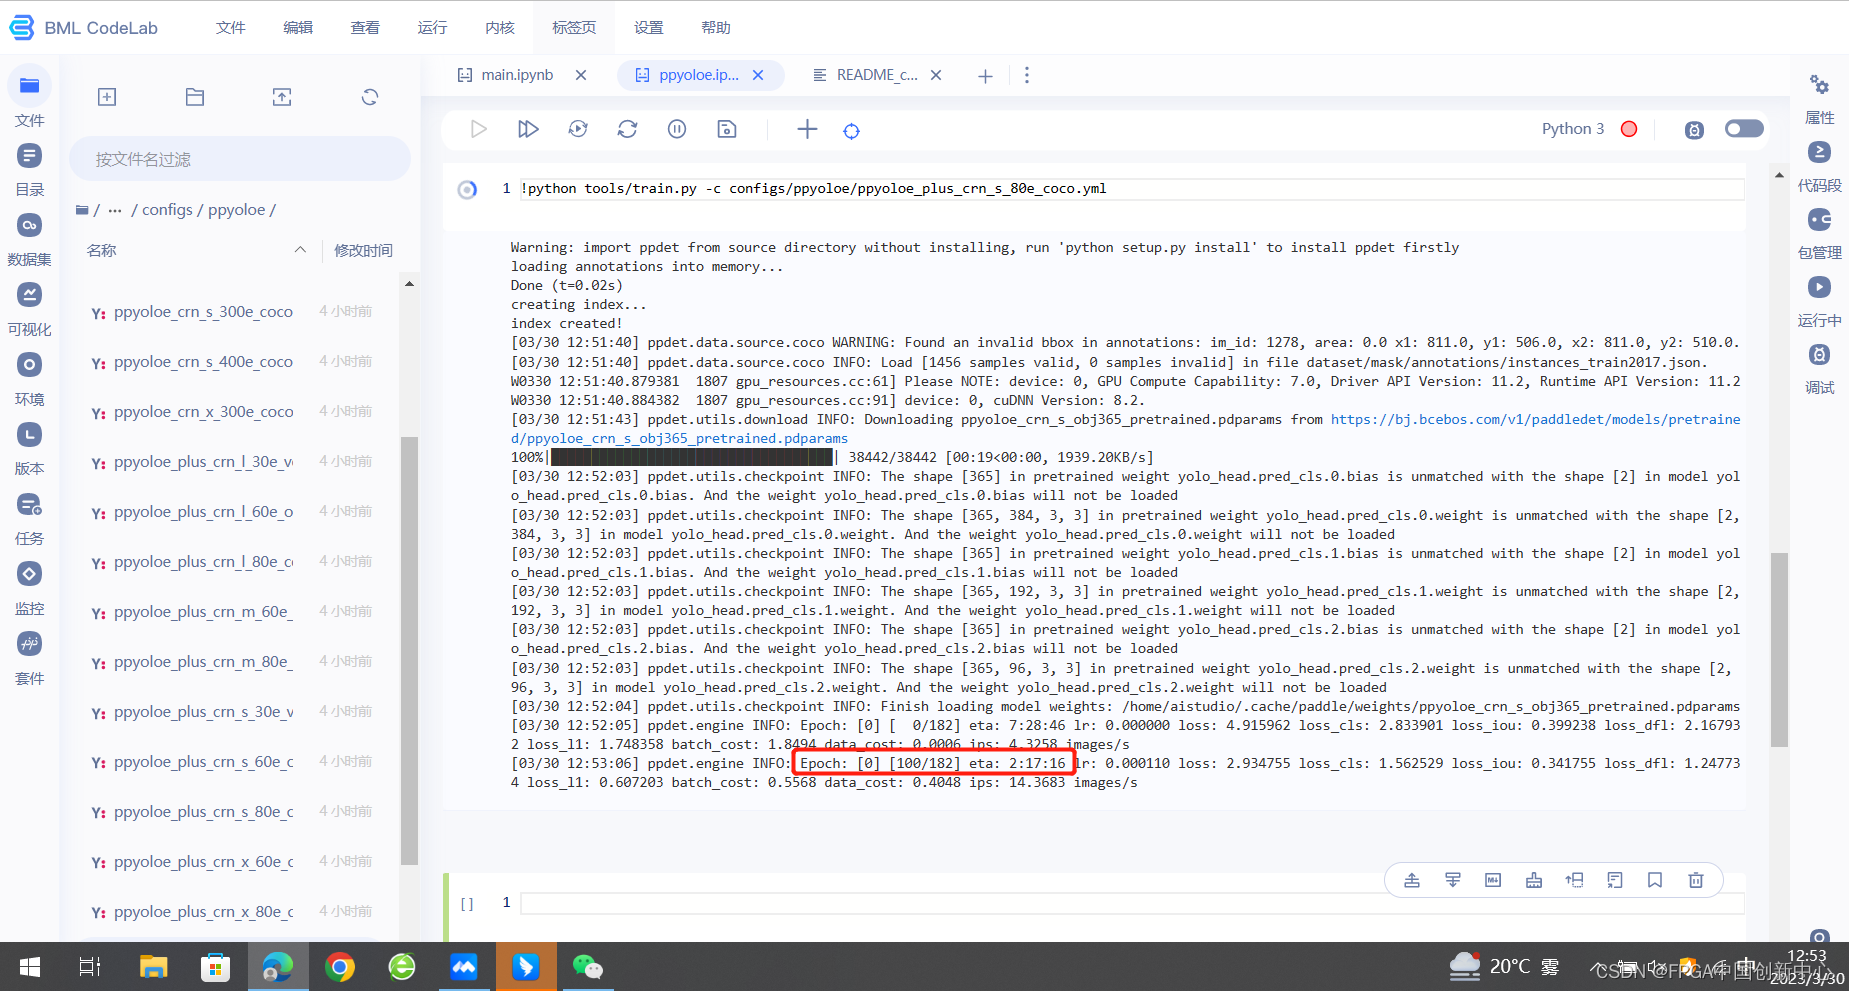This screenshot has width=1849, height=991.
Task: Create a new folder in file browser
Action: tap(195, 97)
